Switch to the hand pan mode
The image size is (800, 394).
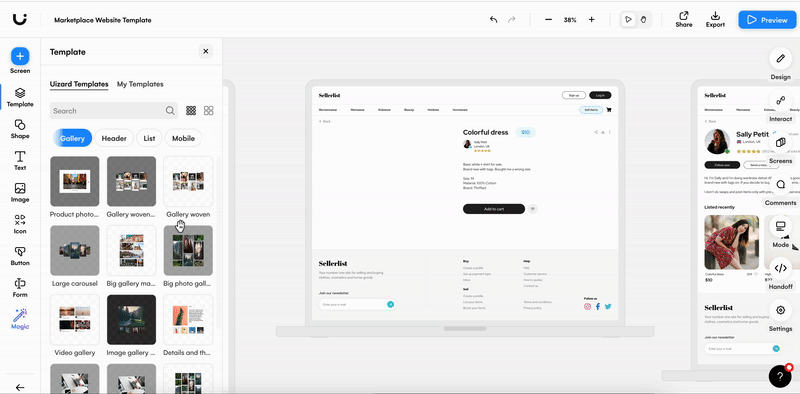point(643,20)
